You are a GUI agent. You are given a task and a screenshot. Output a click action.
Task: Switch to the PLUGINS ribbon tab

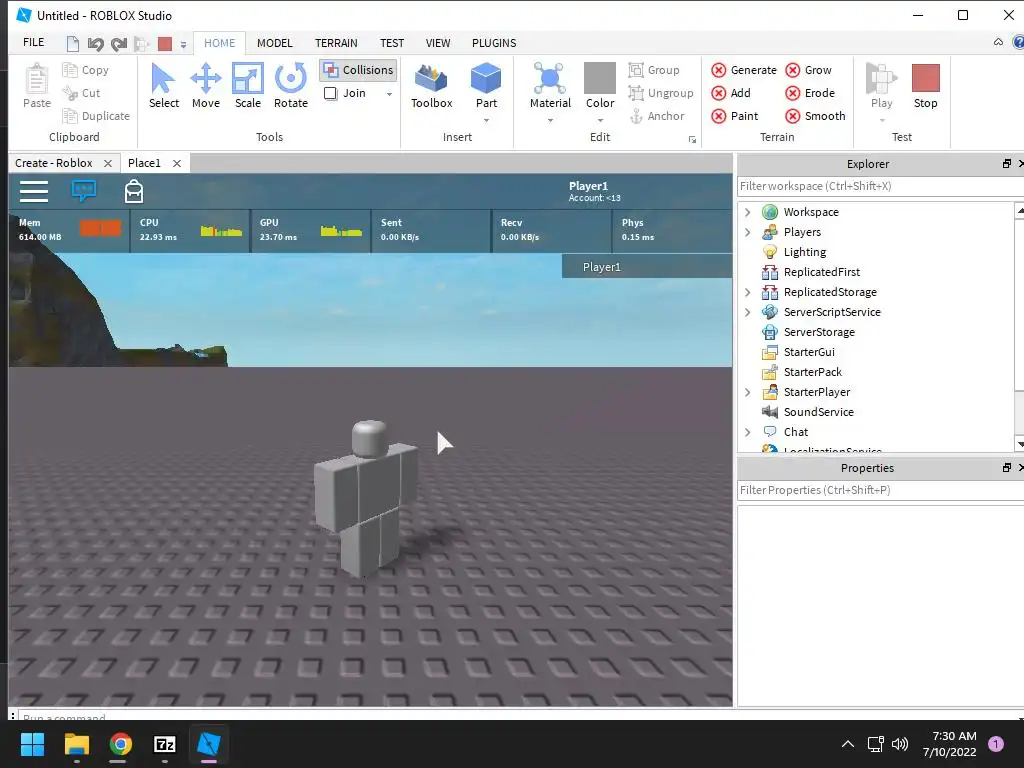coord(494,43)
